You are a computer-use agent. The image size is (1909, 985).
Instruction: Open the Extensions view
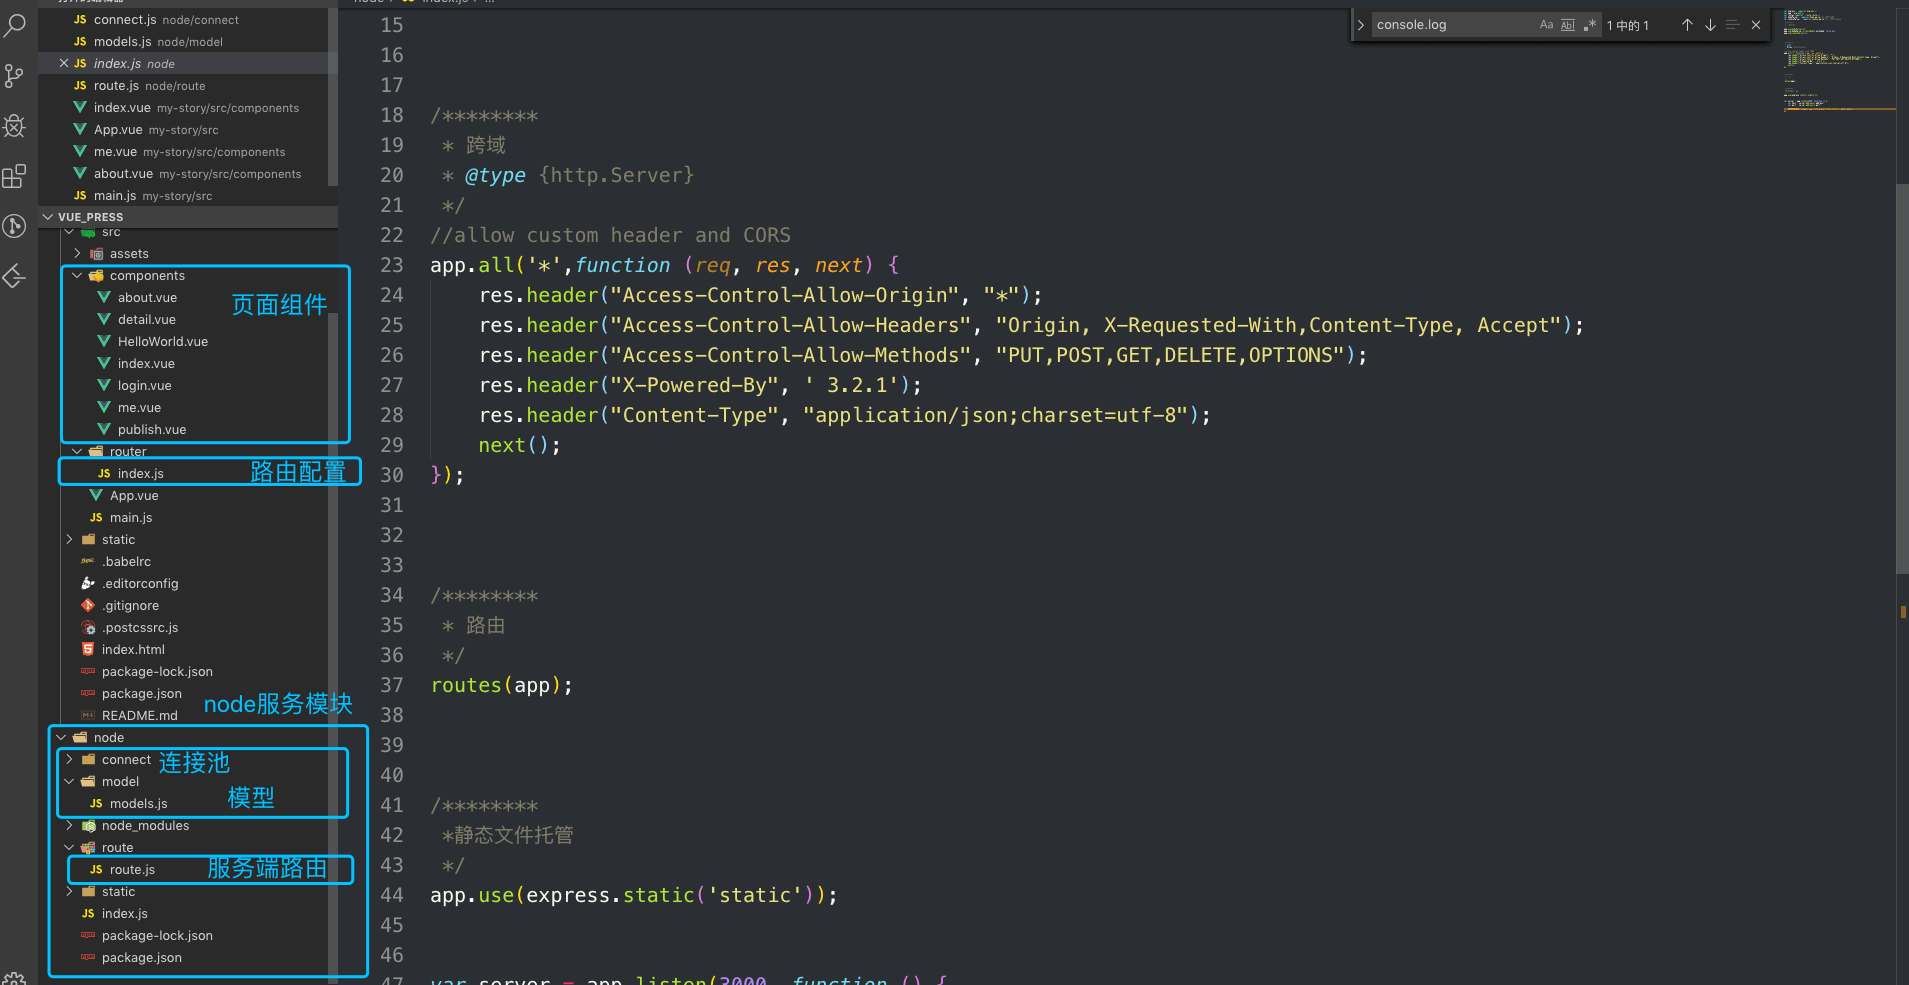pyautogui.click(x=15, y=177)
